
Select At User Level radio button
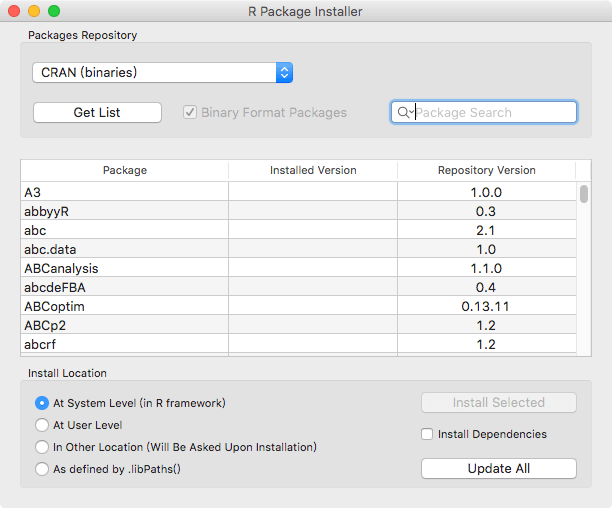click(42, 425)
